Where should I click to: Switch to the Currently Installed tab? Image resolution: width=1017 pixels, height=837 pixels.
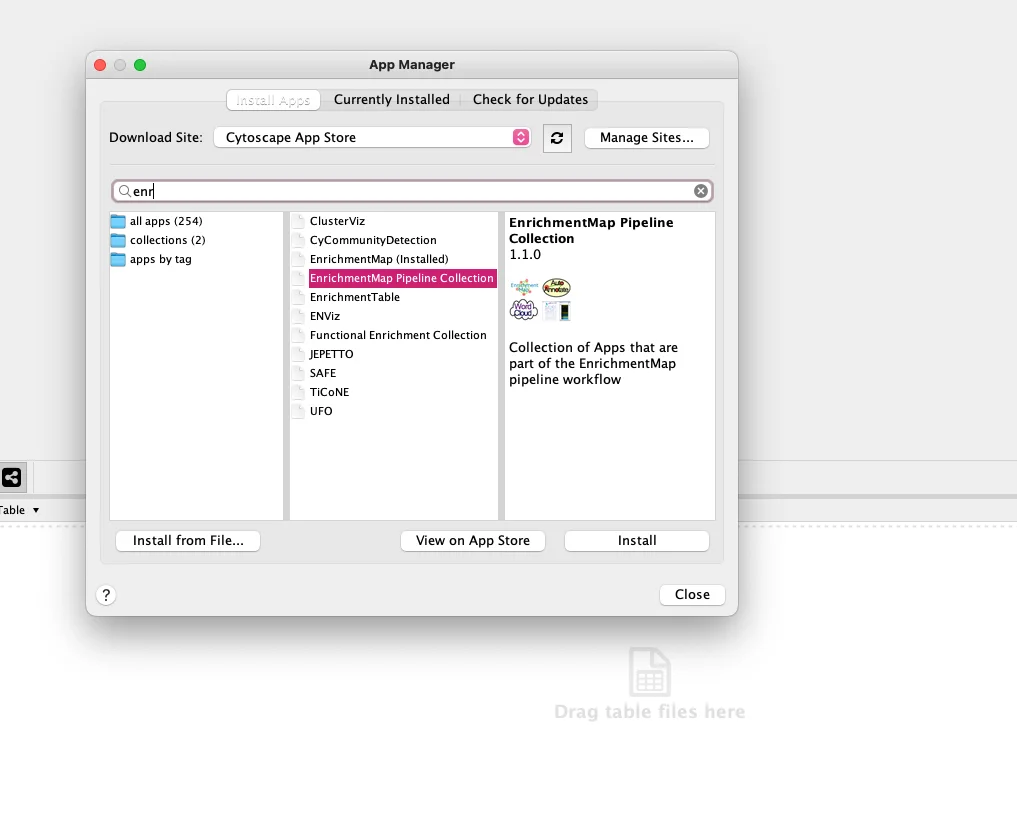[391, 100]
